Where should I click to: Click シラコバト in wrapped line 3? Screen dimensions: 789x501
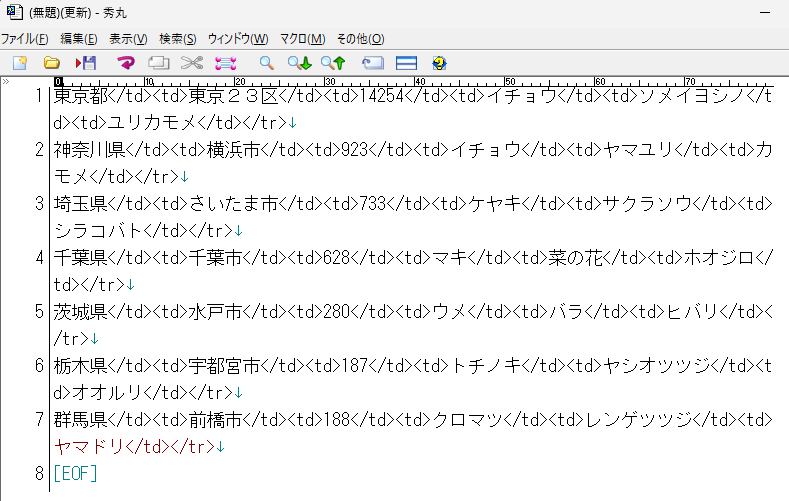pos(99,230)
